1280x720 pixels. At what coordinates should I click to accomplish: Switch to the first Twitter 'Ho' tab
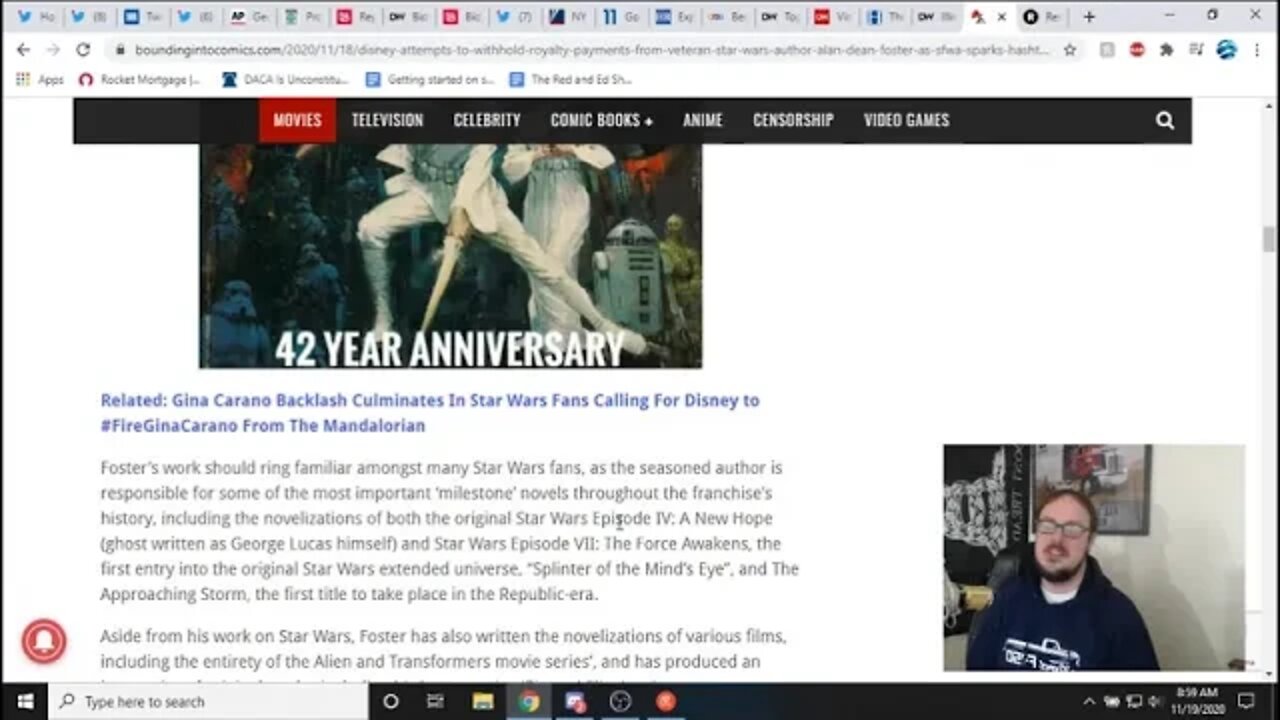(x=36, y=17)
